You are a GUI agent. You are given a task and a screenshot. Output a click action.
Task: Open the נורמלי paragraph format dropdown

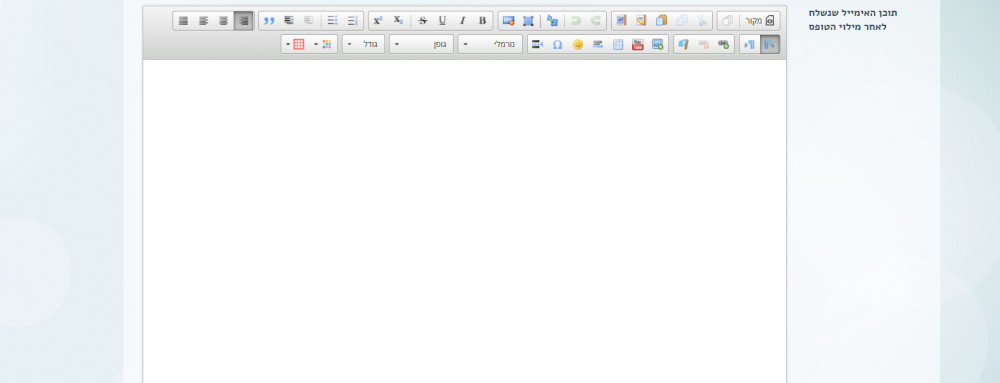tap(490, 45)
